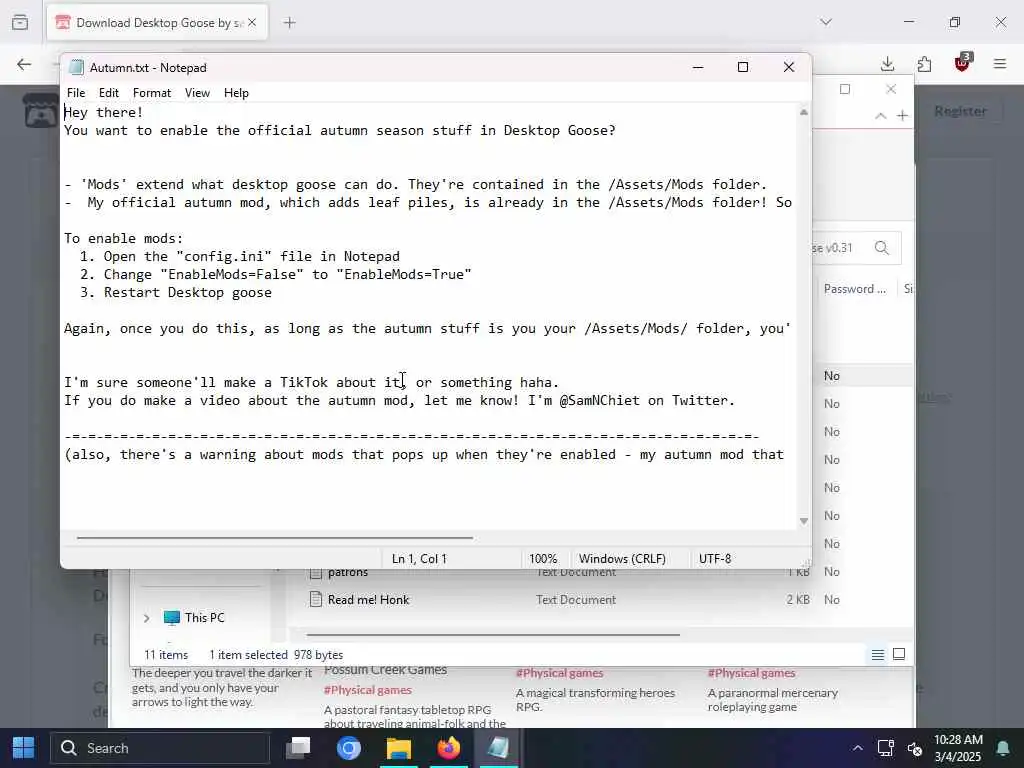The height and width of the screenshot is (768, 1024).
Task: Click the first #Physical games tag link
Action: 368,690
